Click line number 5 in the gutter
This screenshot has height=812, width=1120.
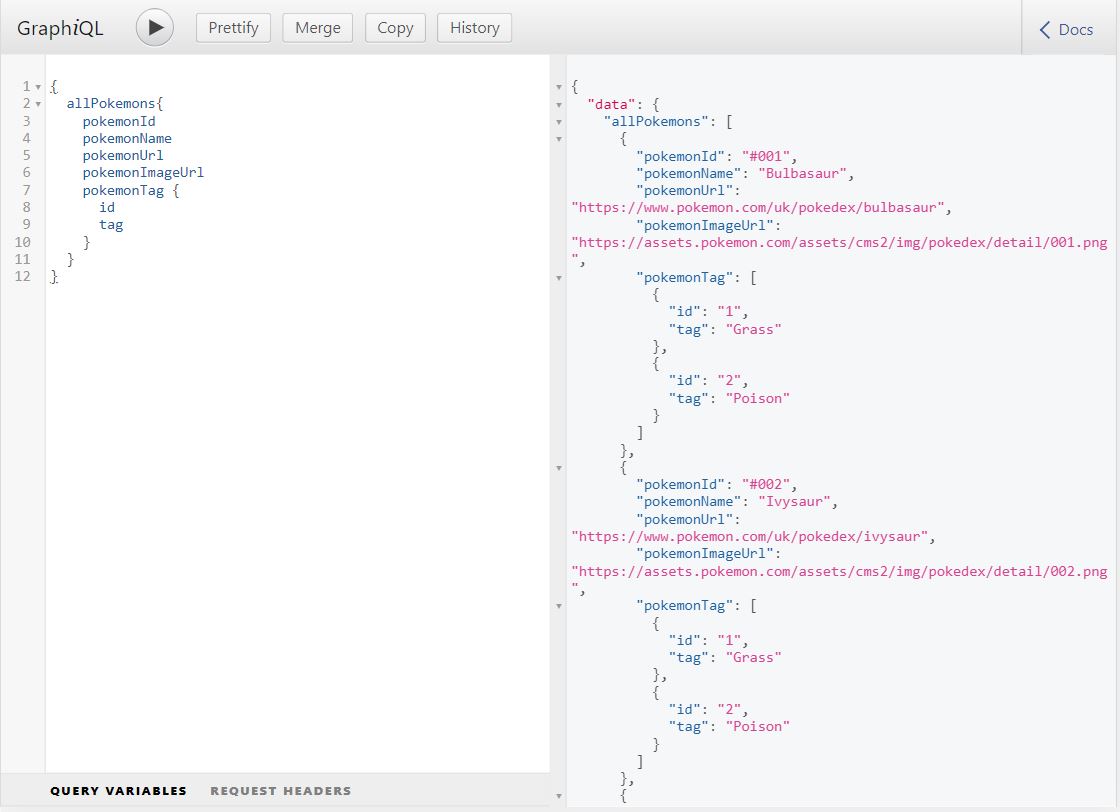click(x=26, y=156)
